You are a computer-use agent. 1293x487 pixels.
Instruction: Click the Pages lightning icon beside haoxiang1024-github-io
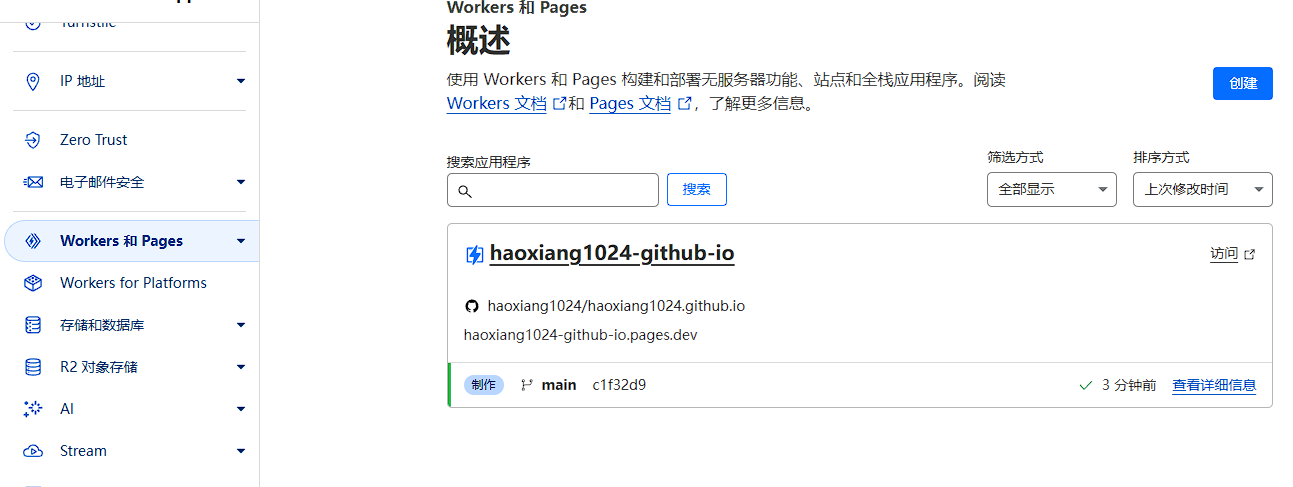(x=475, y=255)
